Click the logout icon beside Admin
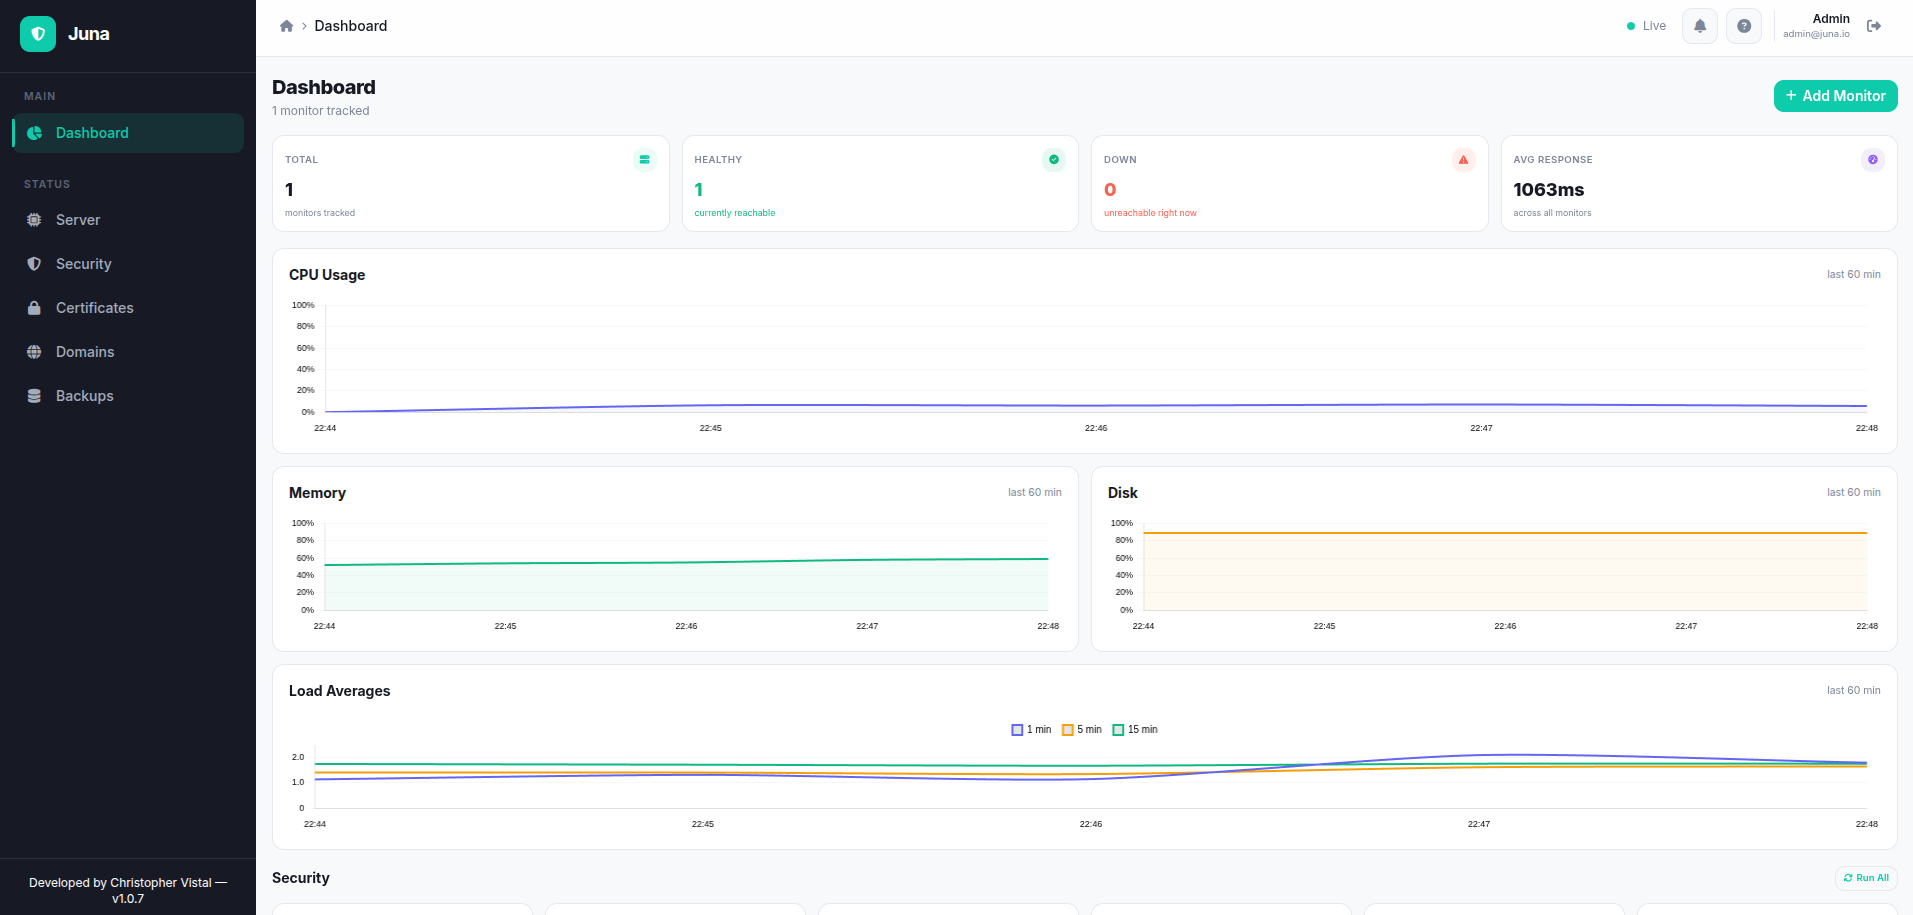The height and width of the screenshot is (915, 1913). click(1874, 26)
